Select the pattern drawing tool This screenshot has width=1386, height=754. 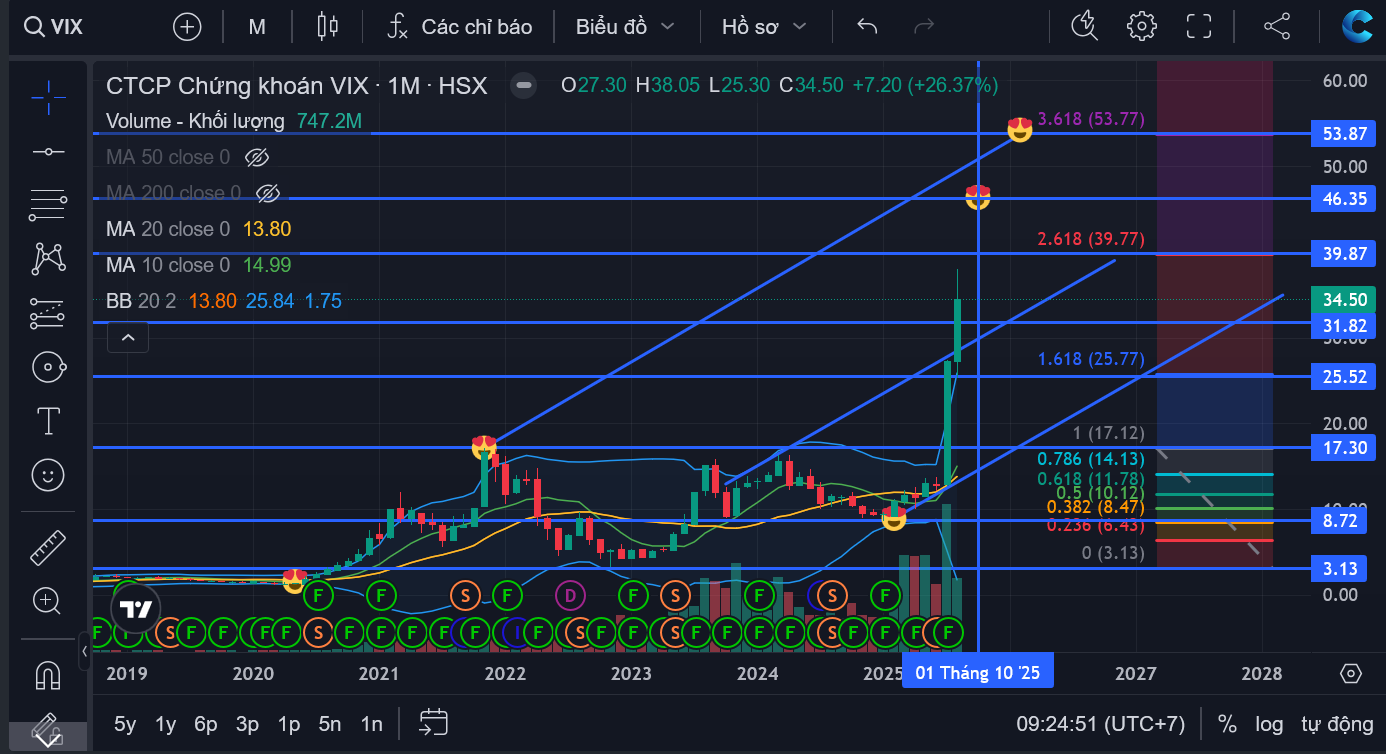click(48, 259)
